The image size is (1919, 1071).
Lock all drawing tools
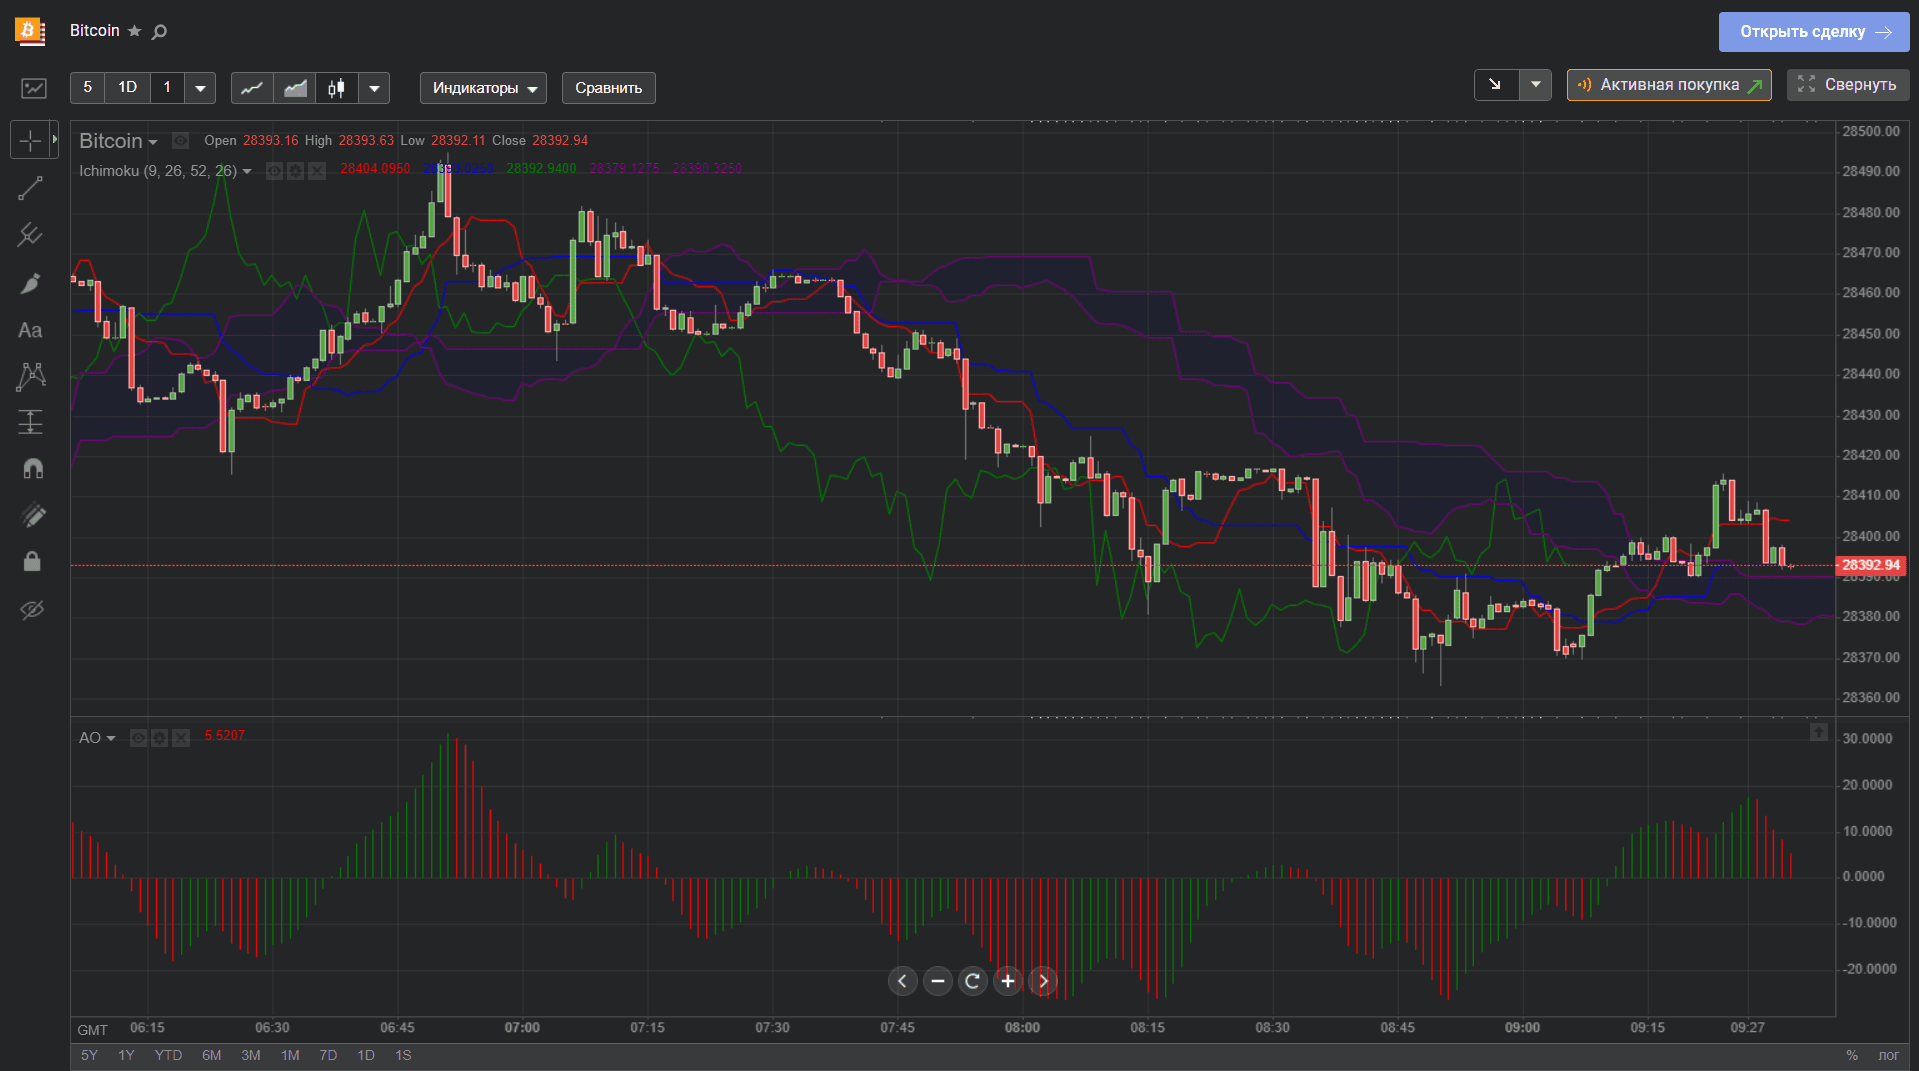(x=32, y=561)
